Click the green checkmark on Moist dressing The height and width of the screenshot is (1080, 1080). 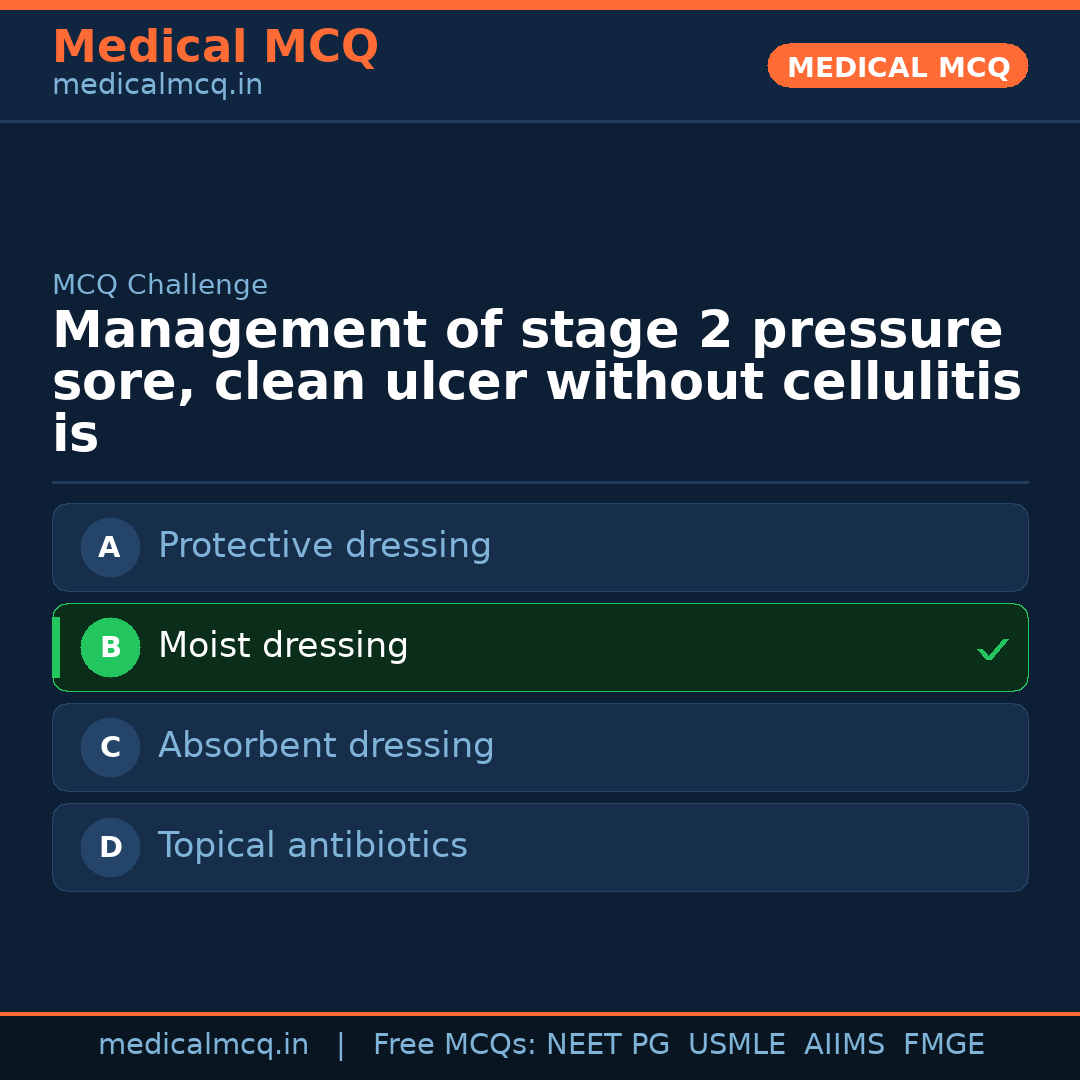click(x=992, y=649)
